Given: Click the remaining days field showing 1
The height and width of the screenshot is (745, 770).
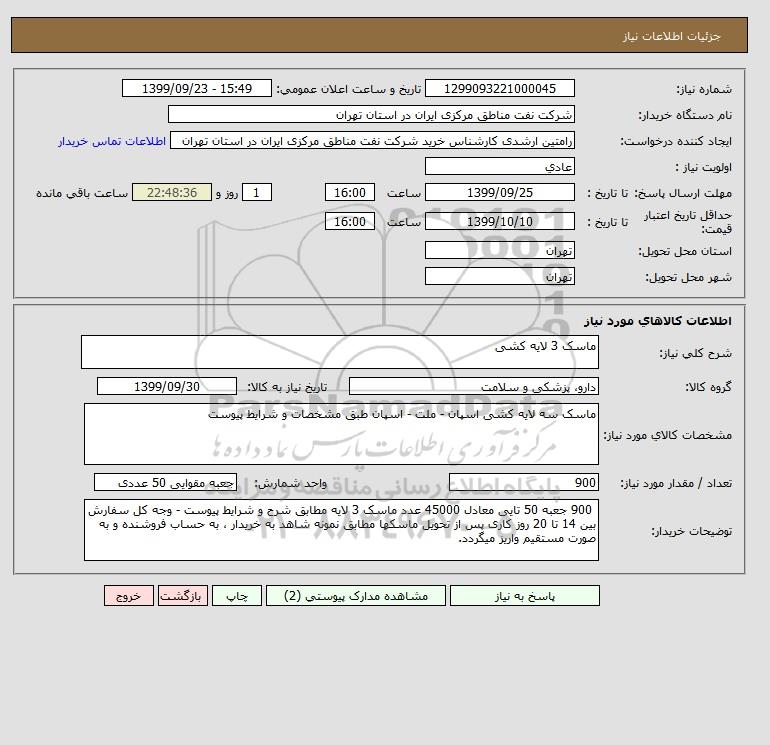Looking at the screenshot, I should [x=257, y=193].
